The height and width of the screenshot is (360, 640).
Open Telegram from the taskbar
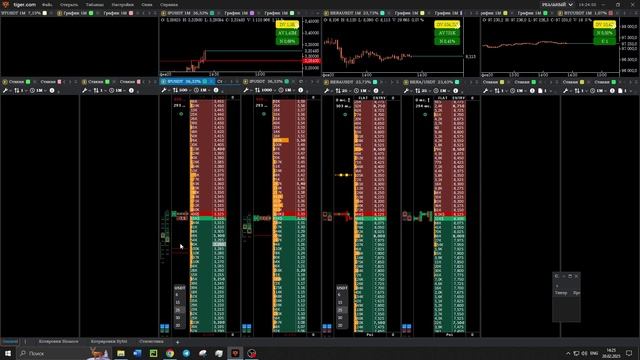pos(186,353)
